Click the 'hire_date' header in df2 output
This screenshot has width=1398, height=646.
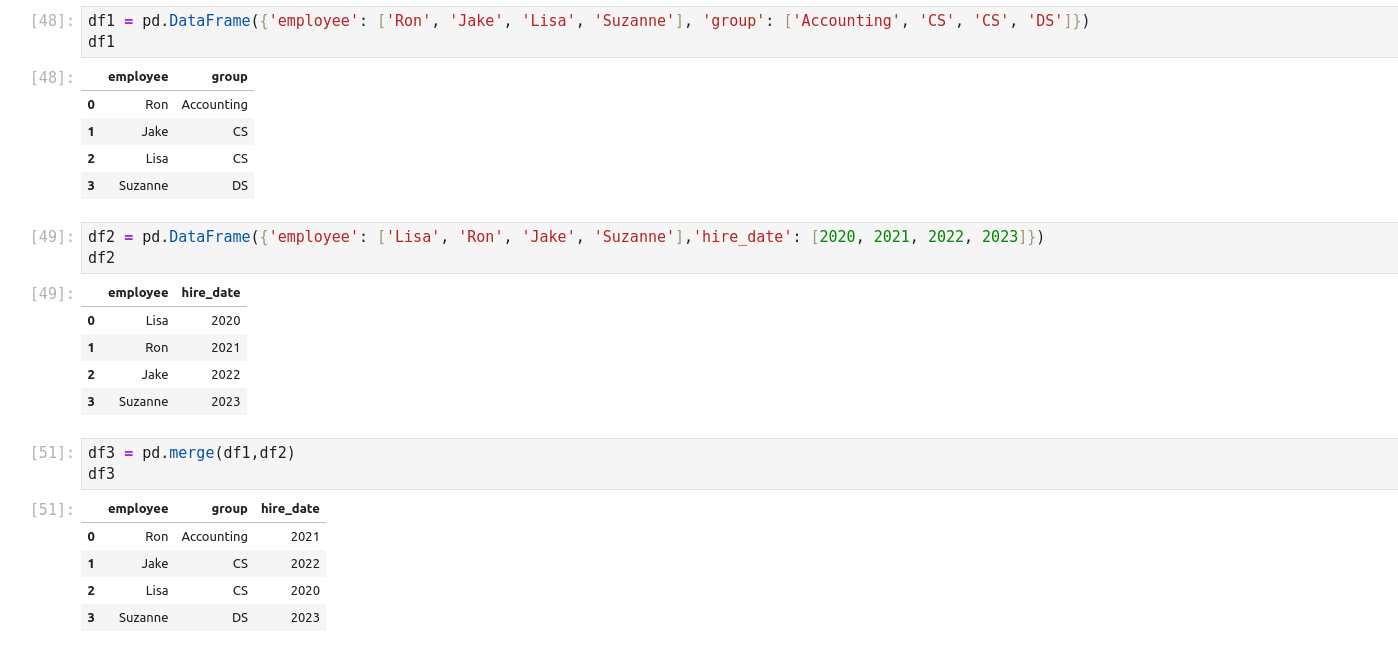(211, 293)
